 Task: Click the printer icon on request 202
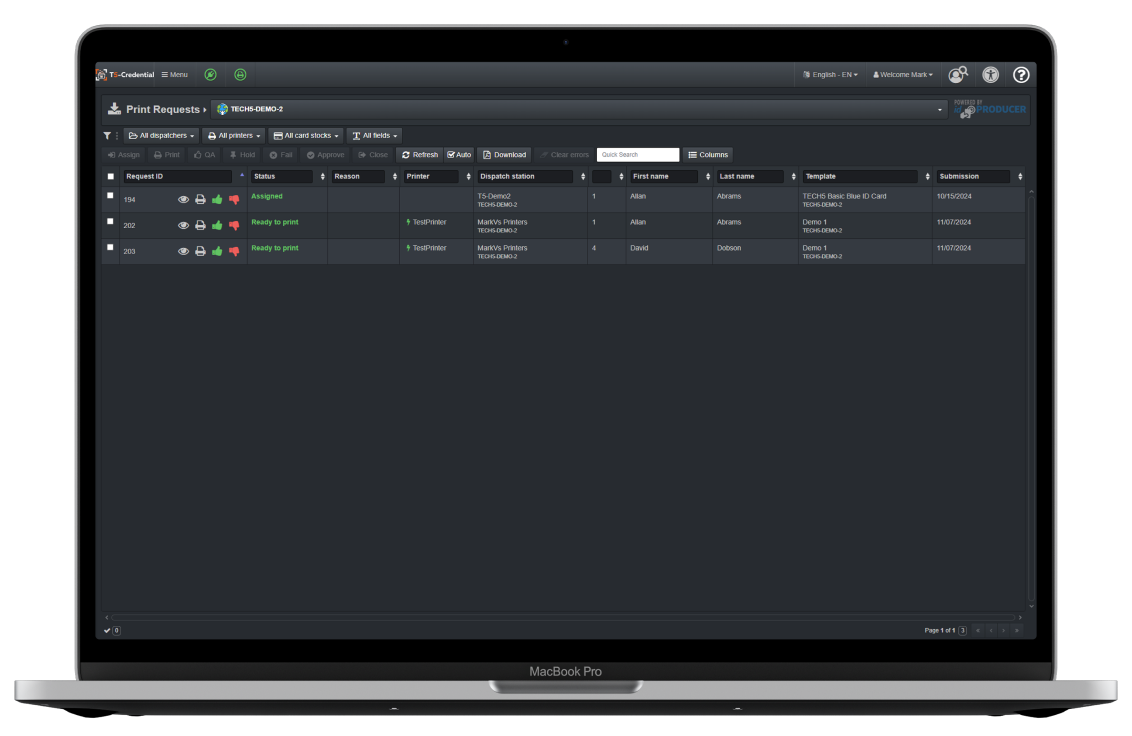[x=200, y=225]
